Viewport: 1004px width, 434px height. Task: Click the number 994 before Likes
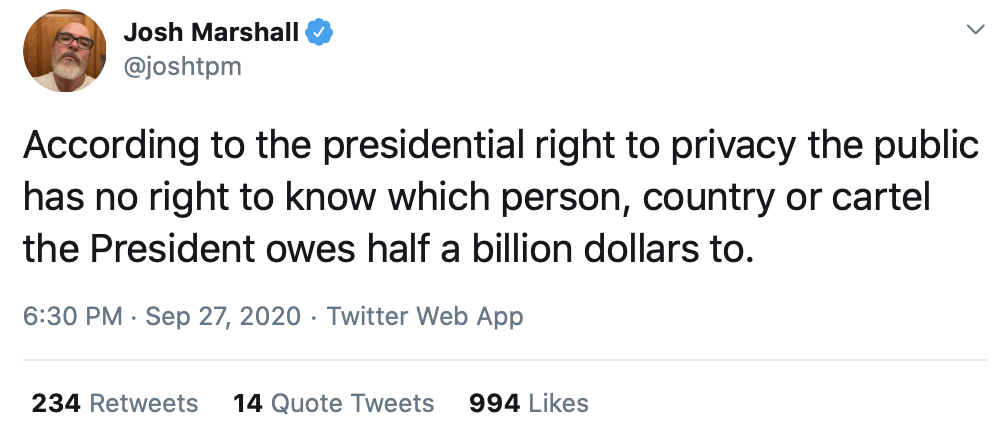pyautogui.click(x=494, y=404)
